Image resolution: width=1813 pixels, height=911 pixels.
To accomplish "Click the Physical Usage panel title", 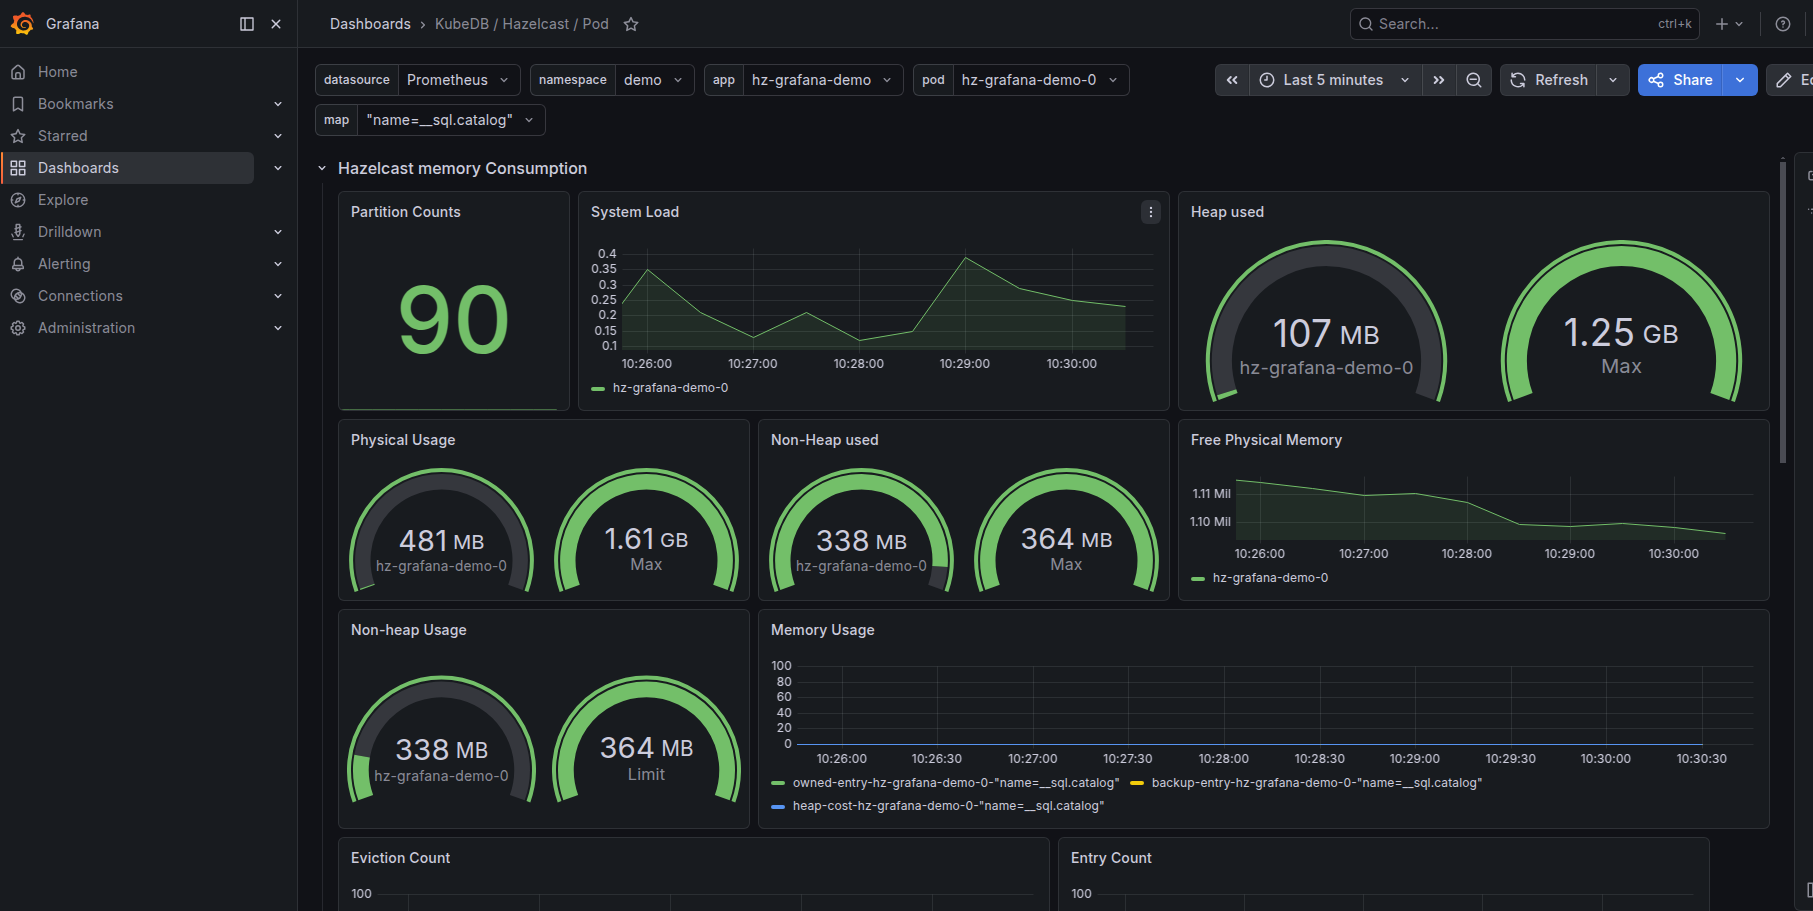I will 403,440.
